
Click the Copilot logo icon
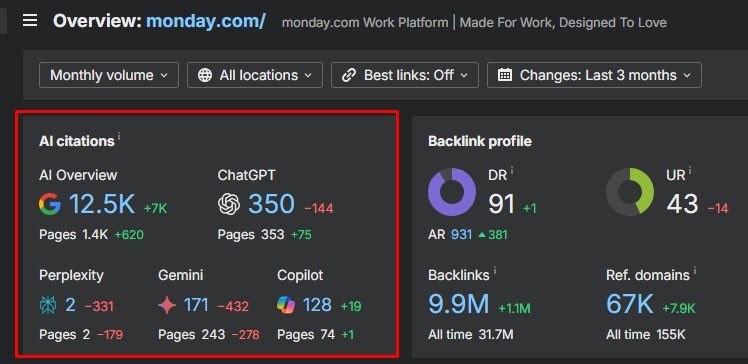[286, 305]
